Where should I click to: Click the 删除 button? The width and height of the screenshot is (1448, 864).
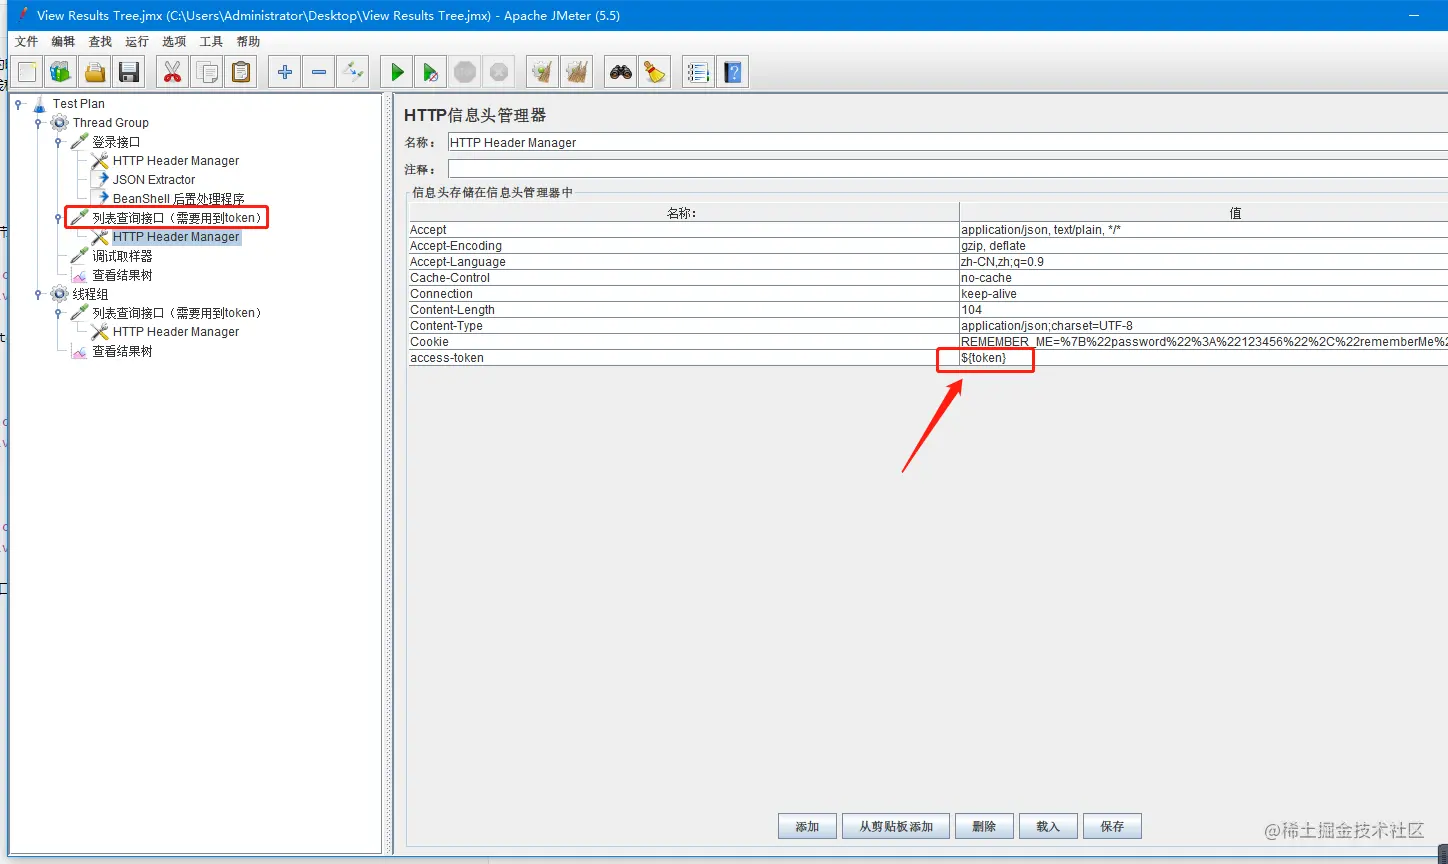[x=984, y=827]
